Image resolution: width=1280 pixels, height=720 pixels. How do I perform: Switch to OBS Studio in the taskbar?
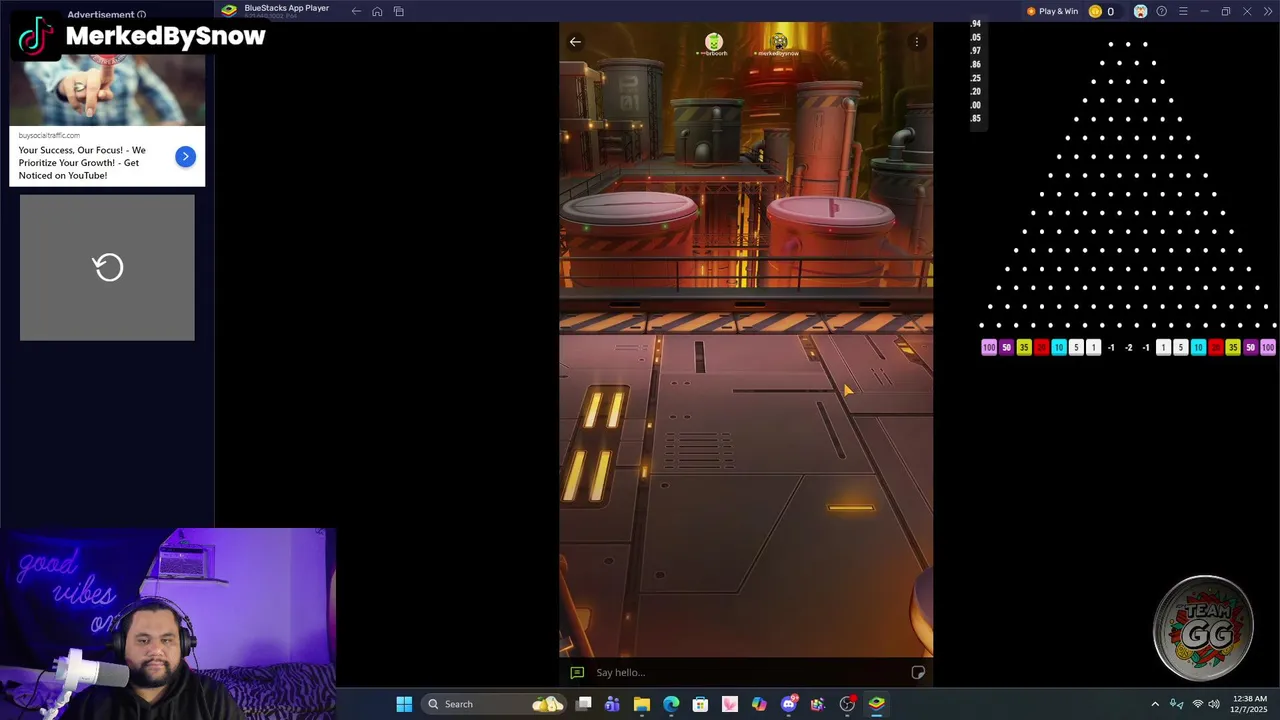pyautogui.click(x=847, y=704)
